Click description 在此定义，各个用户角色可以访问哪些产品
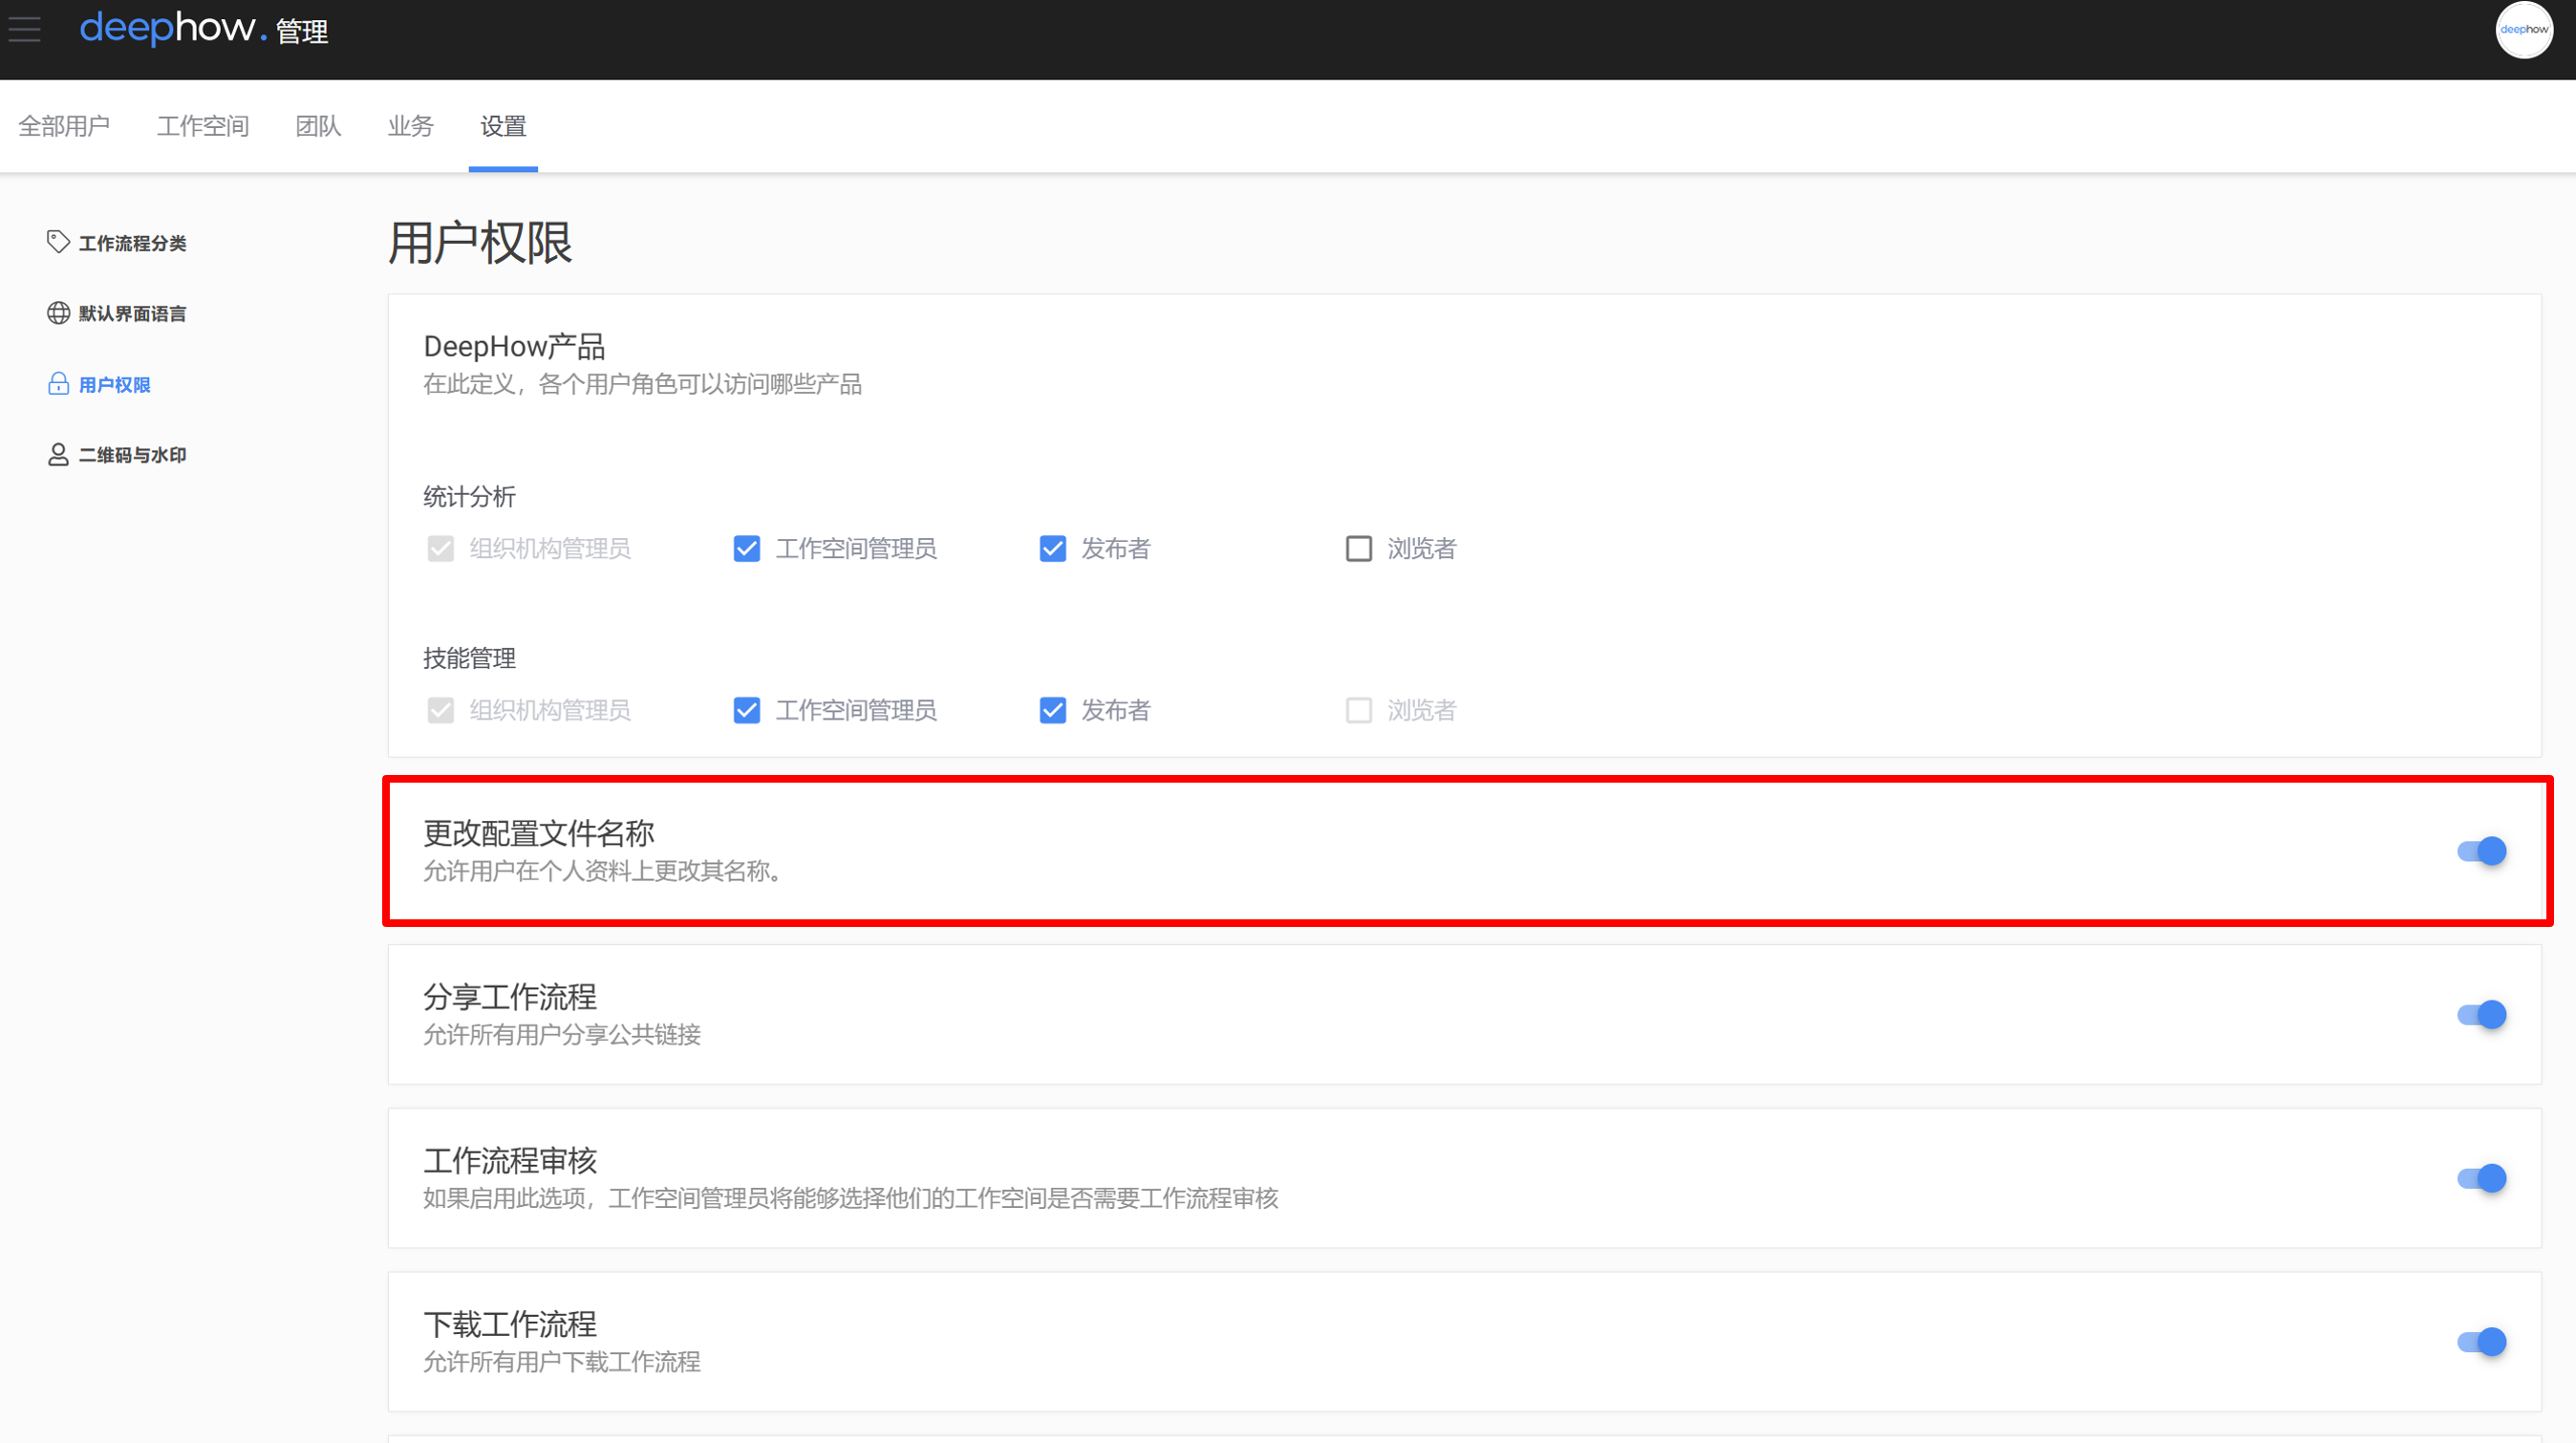 point(642,385)
